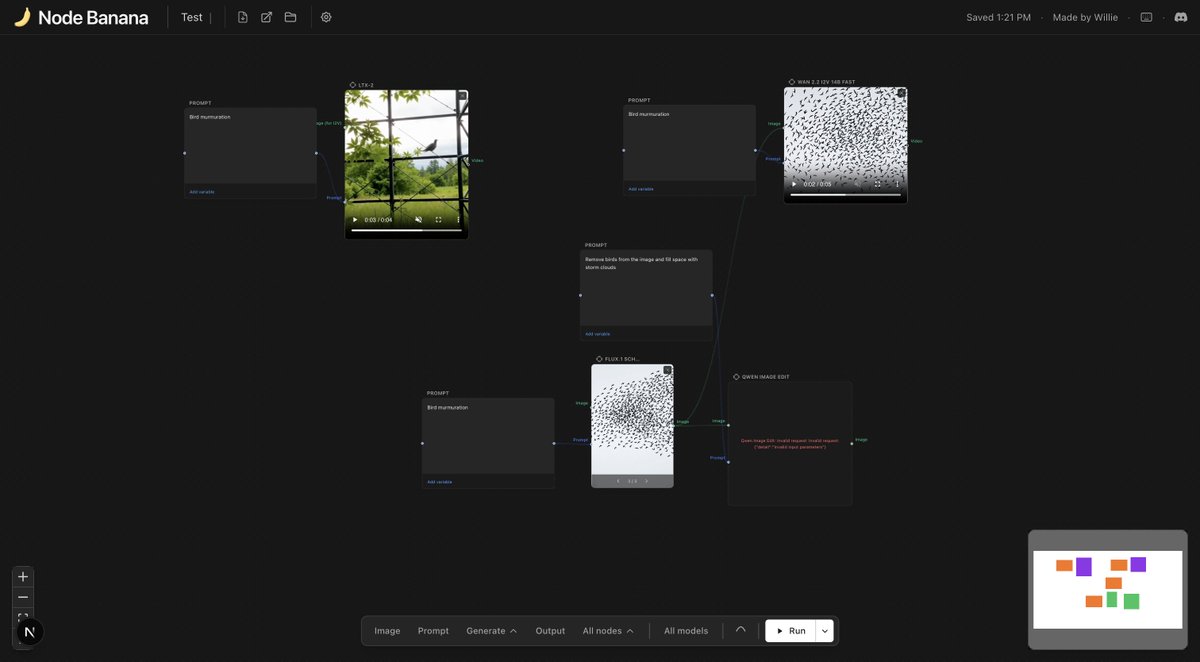Click the new file icon beside Test

(241, 17)
